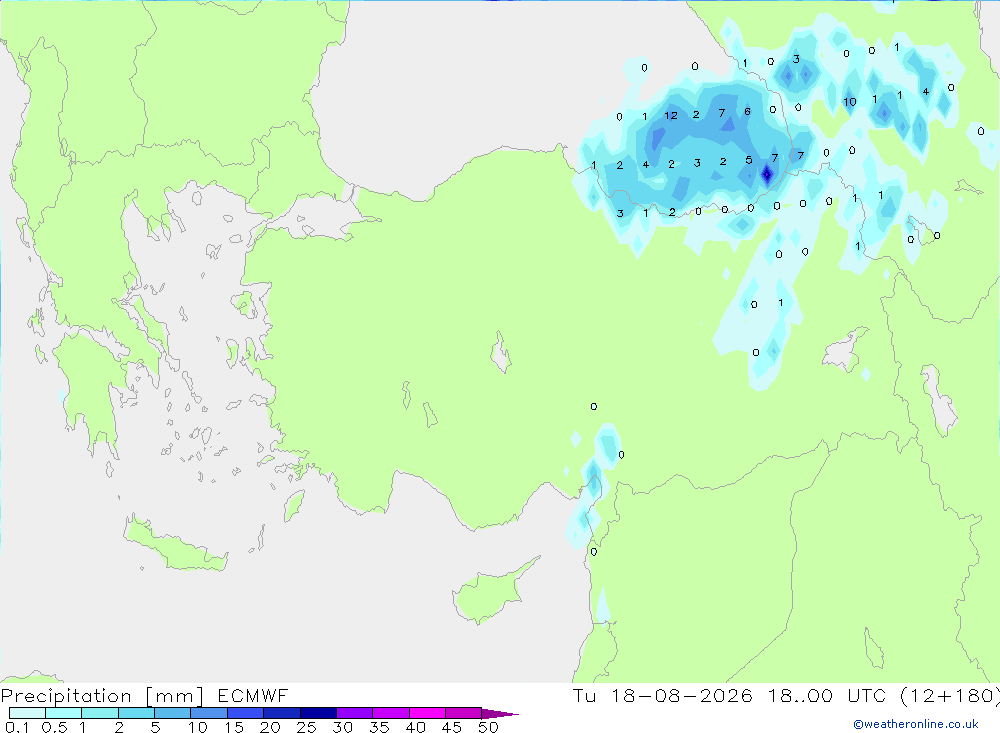Click the 'ECMWF' model label
The image size is (1000, 733).
(253, 695)
